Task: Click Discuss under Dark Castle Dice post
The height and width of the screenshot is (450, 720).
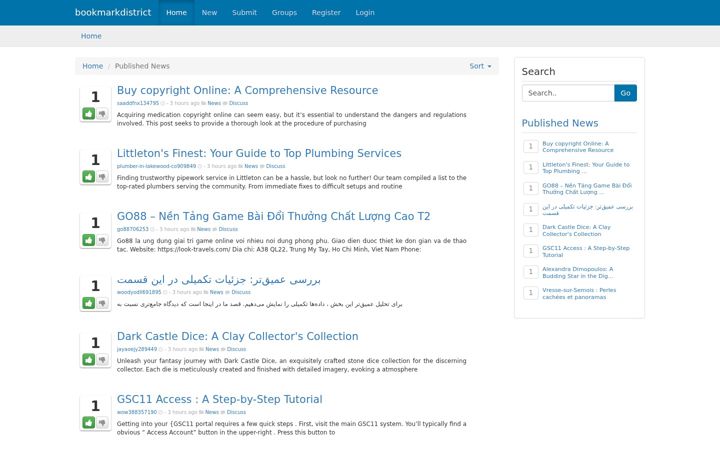Action: (x=236, y=349)
